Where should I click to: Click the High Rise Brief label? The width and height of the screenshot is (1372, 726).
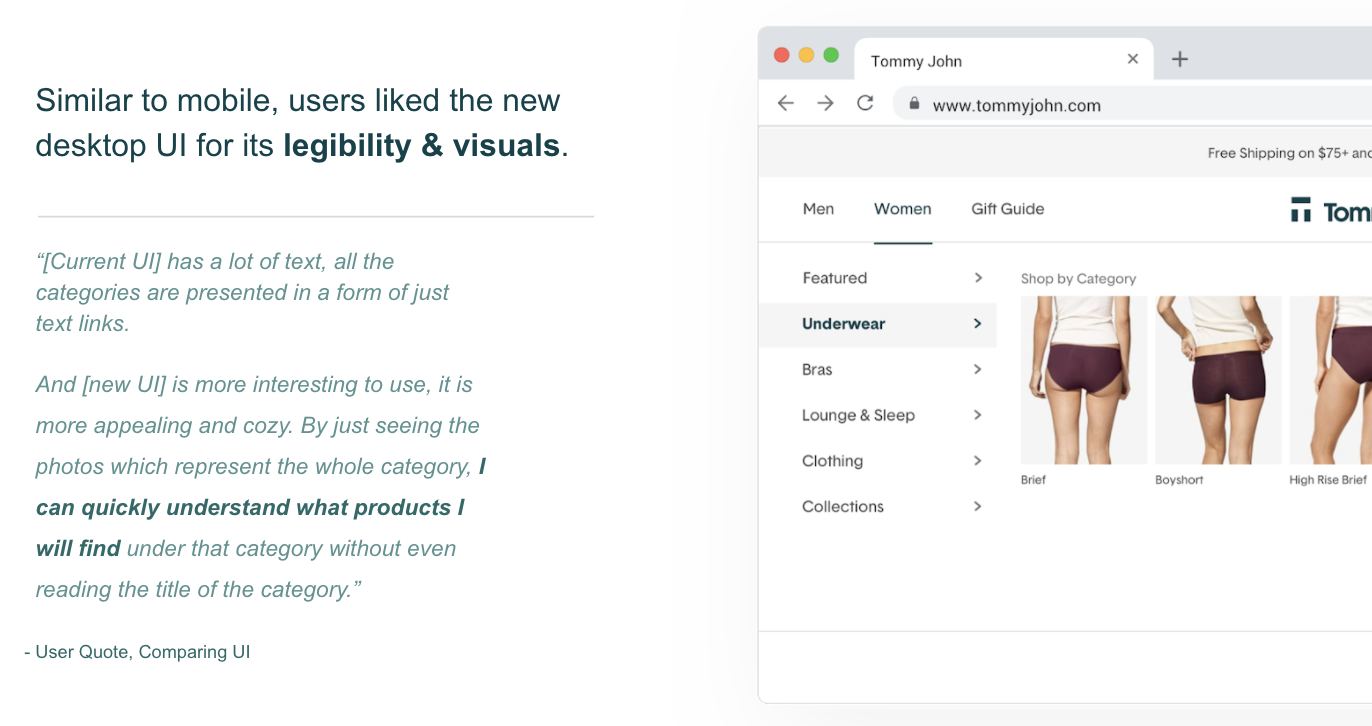(x=1328, y=480)
